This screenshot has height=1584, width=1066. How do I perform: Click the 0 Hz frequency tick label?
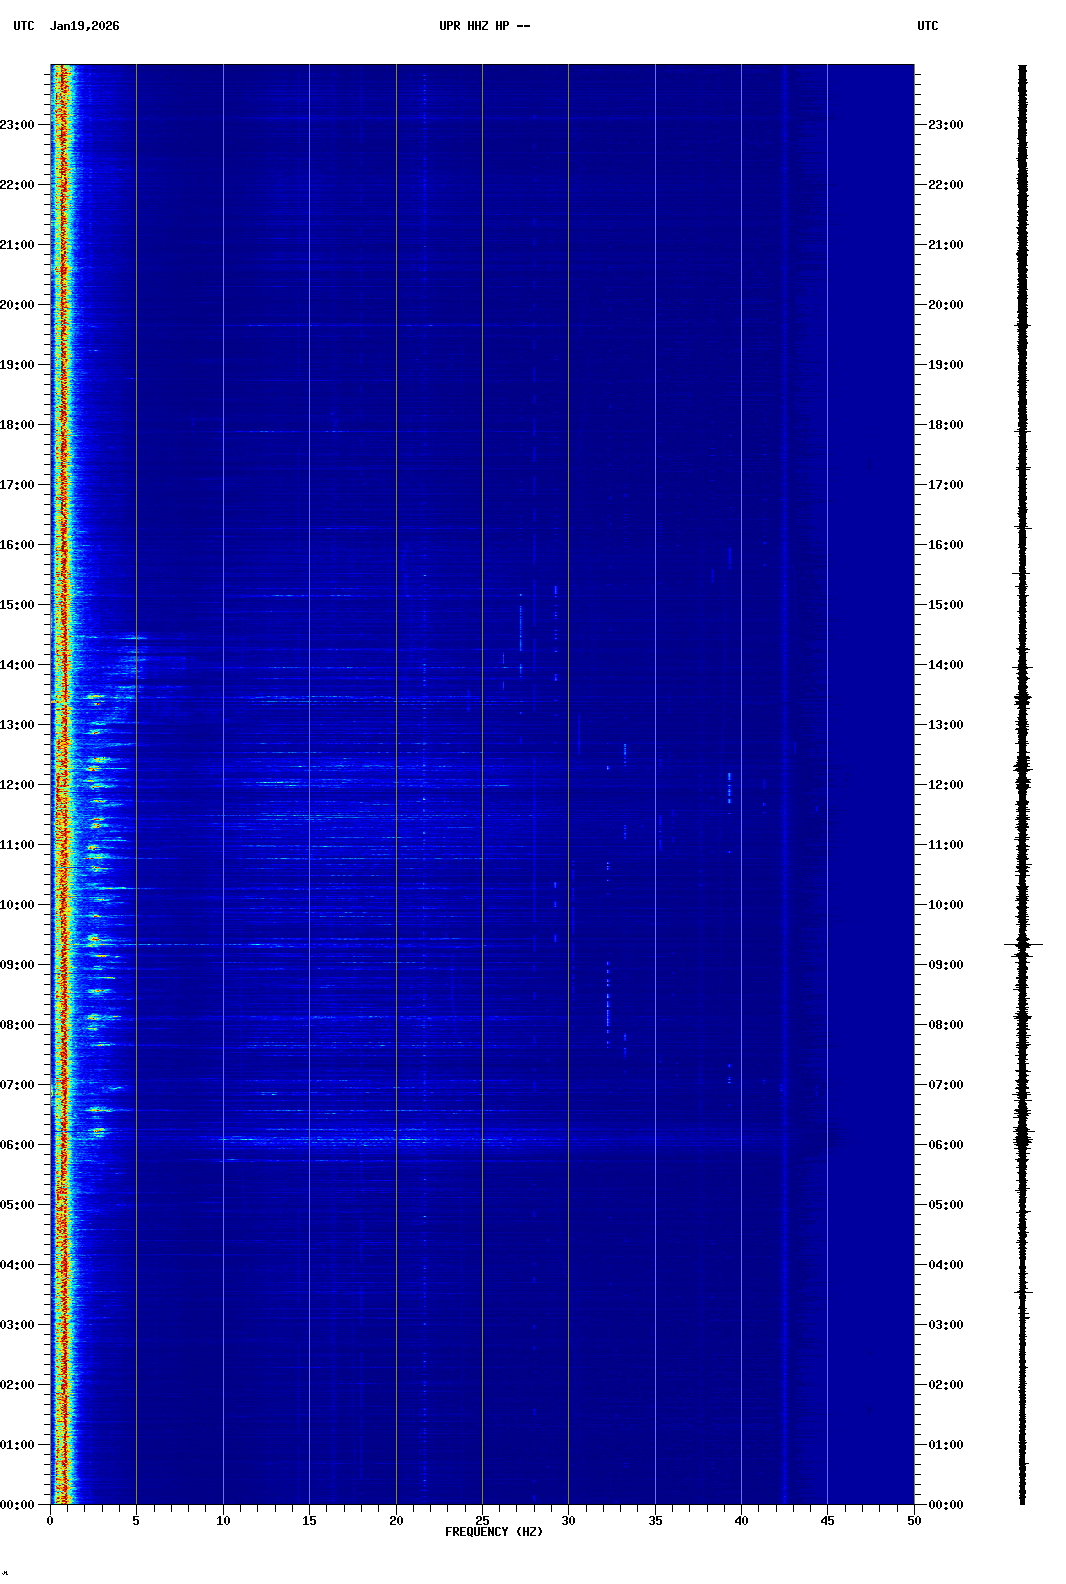point(50,1521)
